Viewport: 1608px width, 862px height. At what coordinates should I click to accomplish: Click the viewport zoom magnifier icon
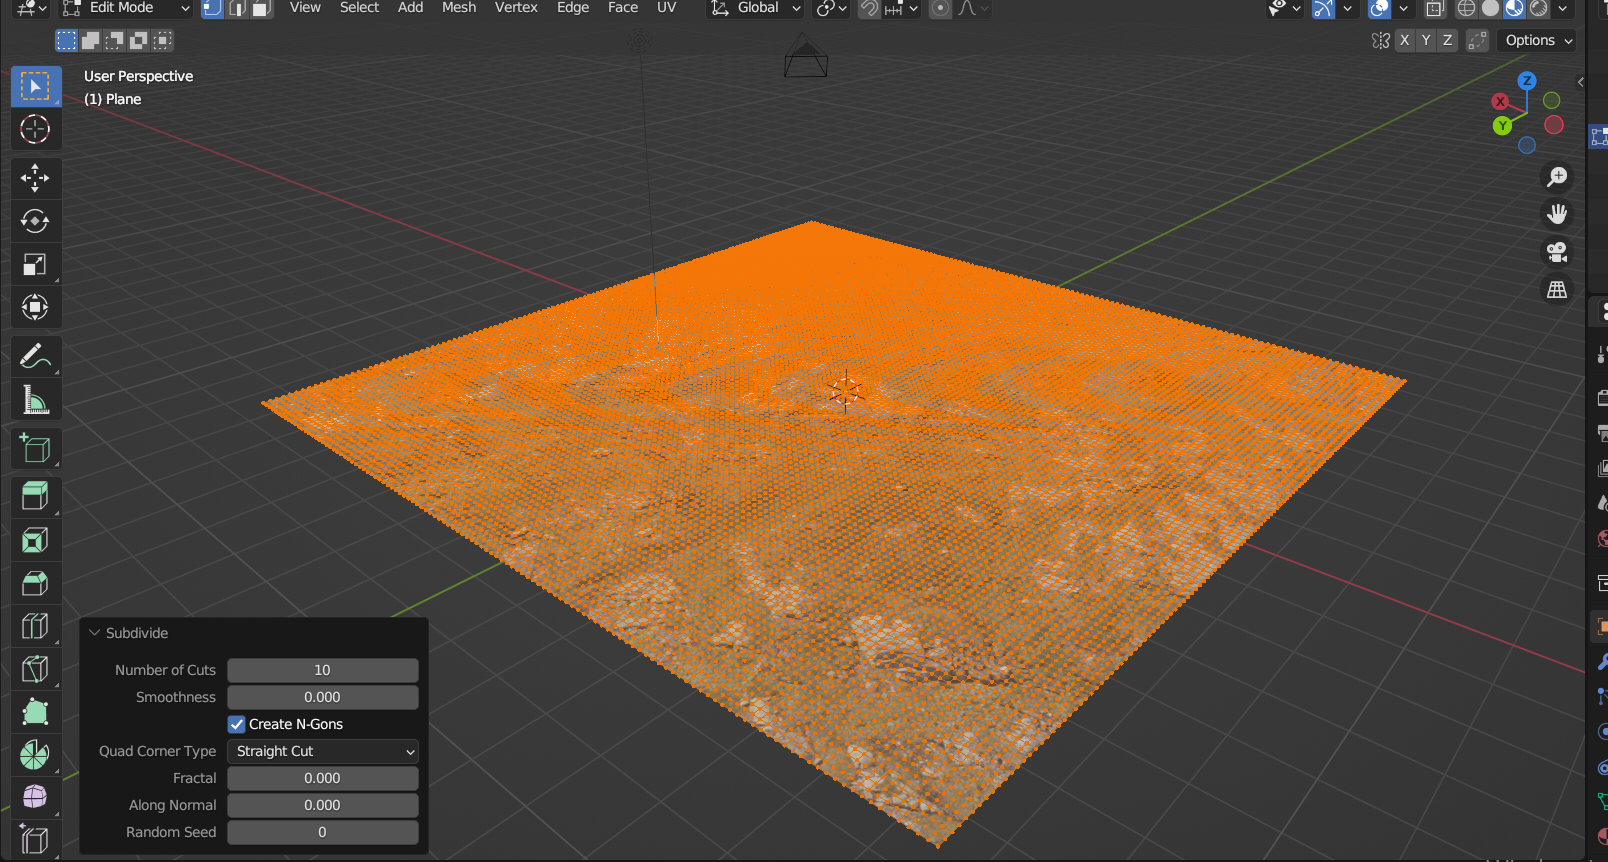tap(1557, 177)
